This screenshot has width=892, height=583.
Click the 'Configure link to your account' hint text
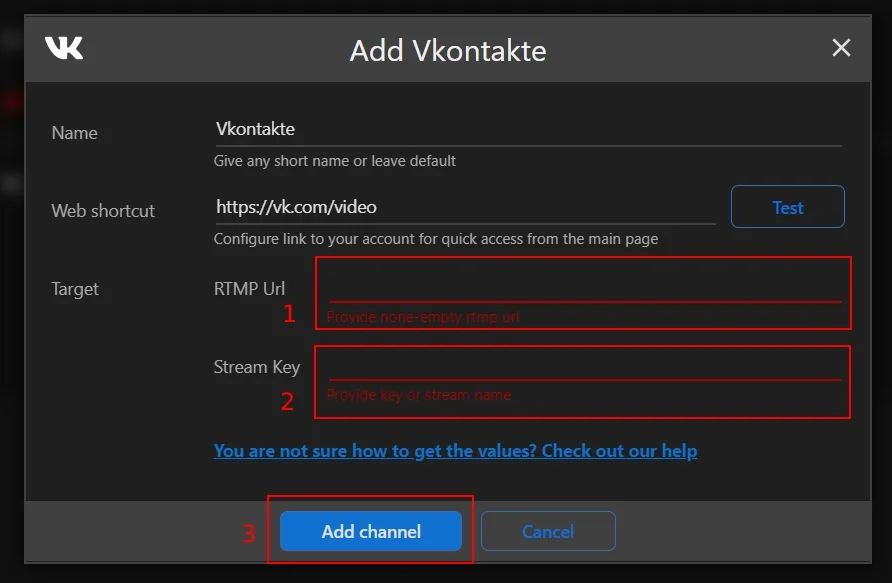coord(436,239)
